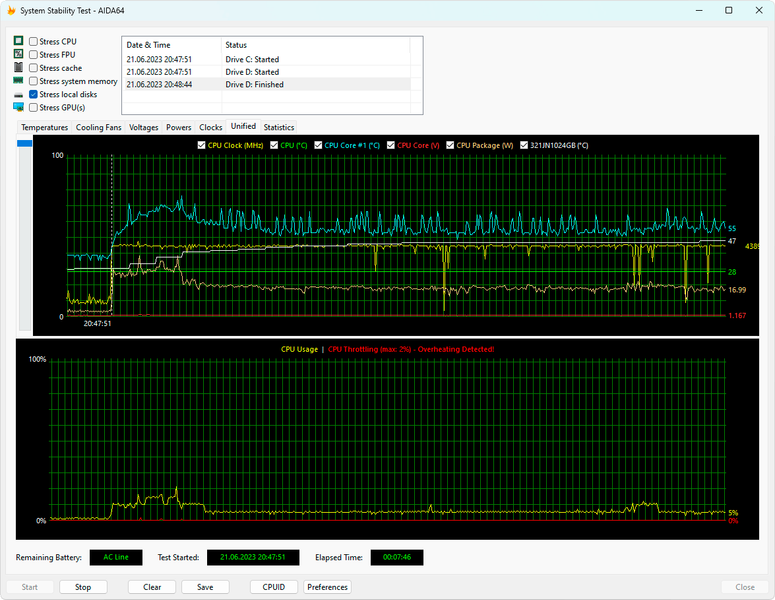775x600 pixels.
Task: Click the Stress system memory RAM icon
Action: click(x=18, y=80)
